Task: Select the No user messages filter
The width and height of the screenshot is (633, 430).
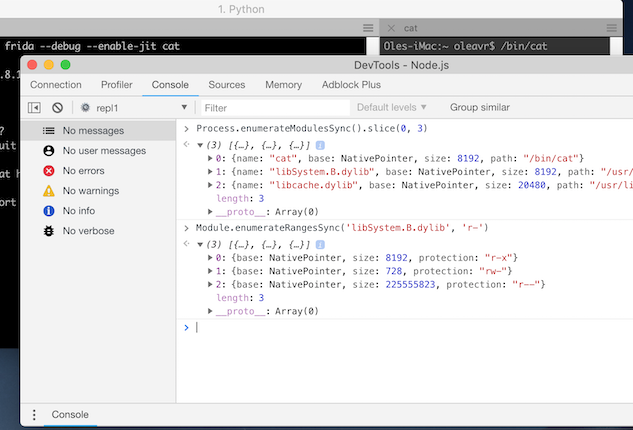Action: (x=98, y=151)
